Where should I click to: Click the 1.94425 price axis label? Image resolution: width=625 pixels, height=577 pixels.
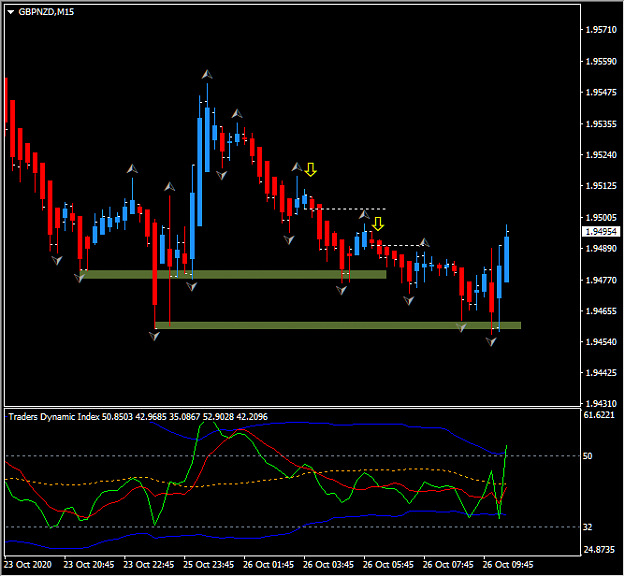(601, 373)
